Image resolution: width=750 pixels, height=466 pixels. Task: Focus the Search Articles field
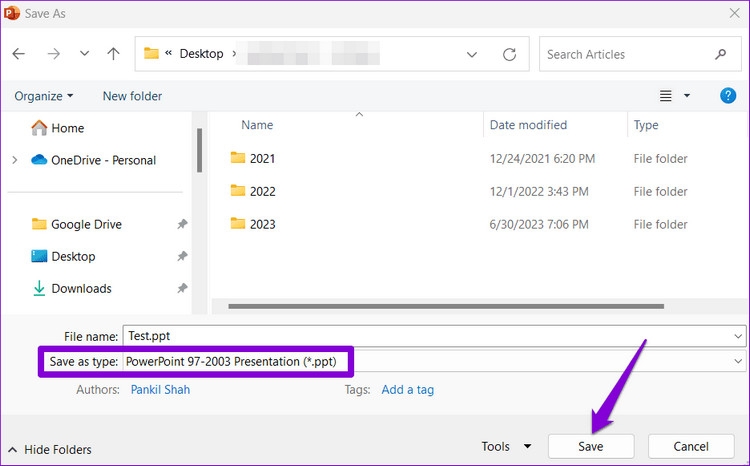coord(640,54)
